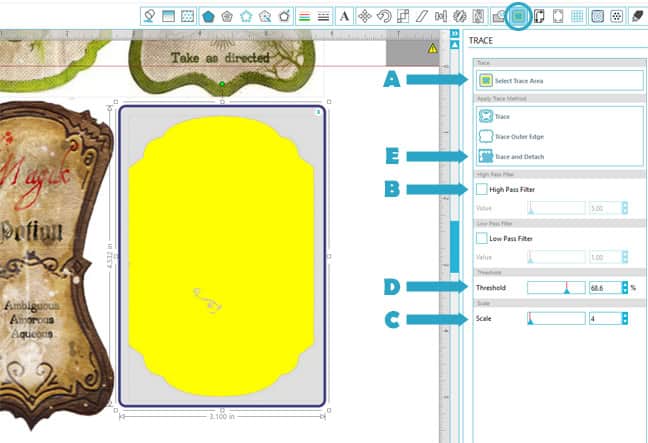Viewport: 648px width, 443px height.
Task: Click the Threshold slider
Action: coord(555,287)
